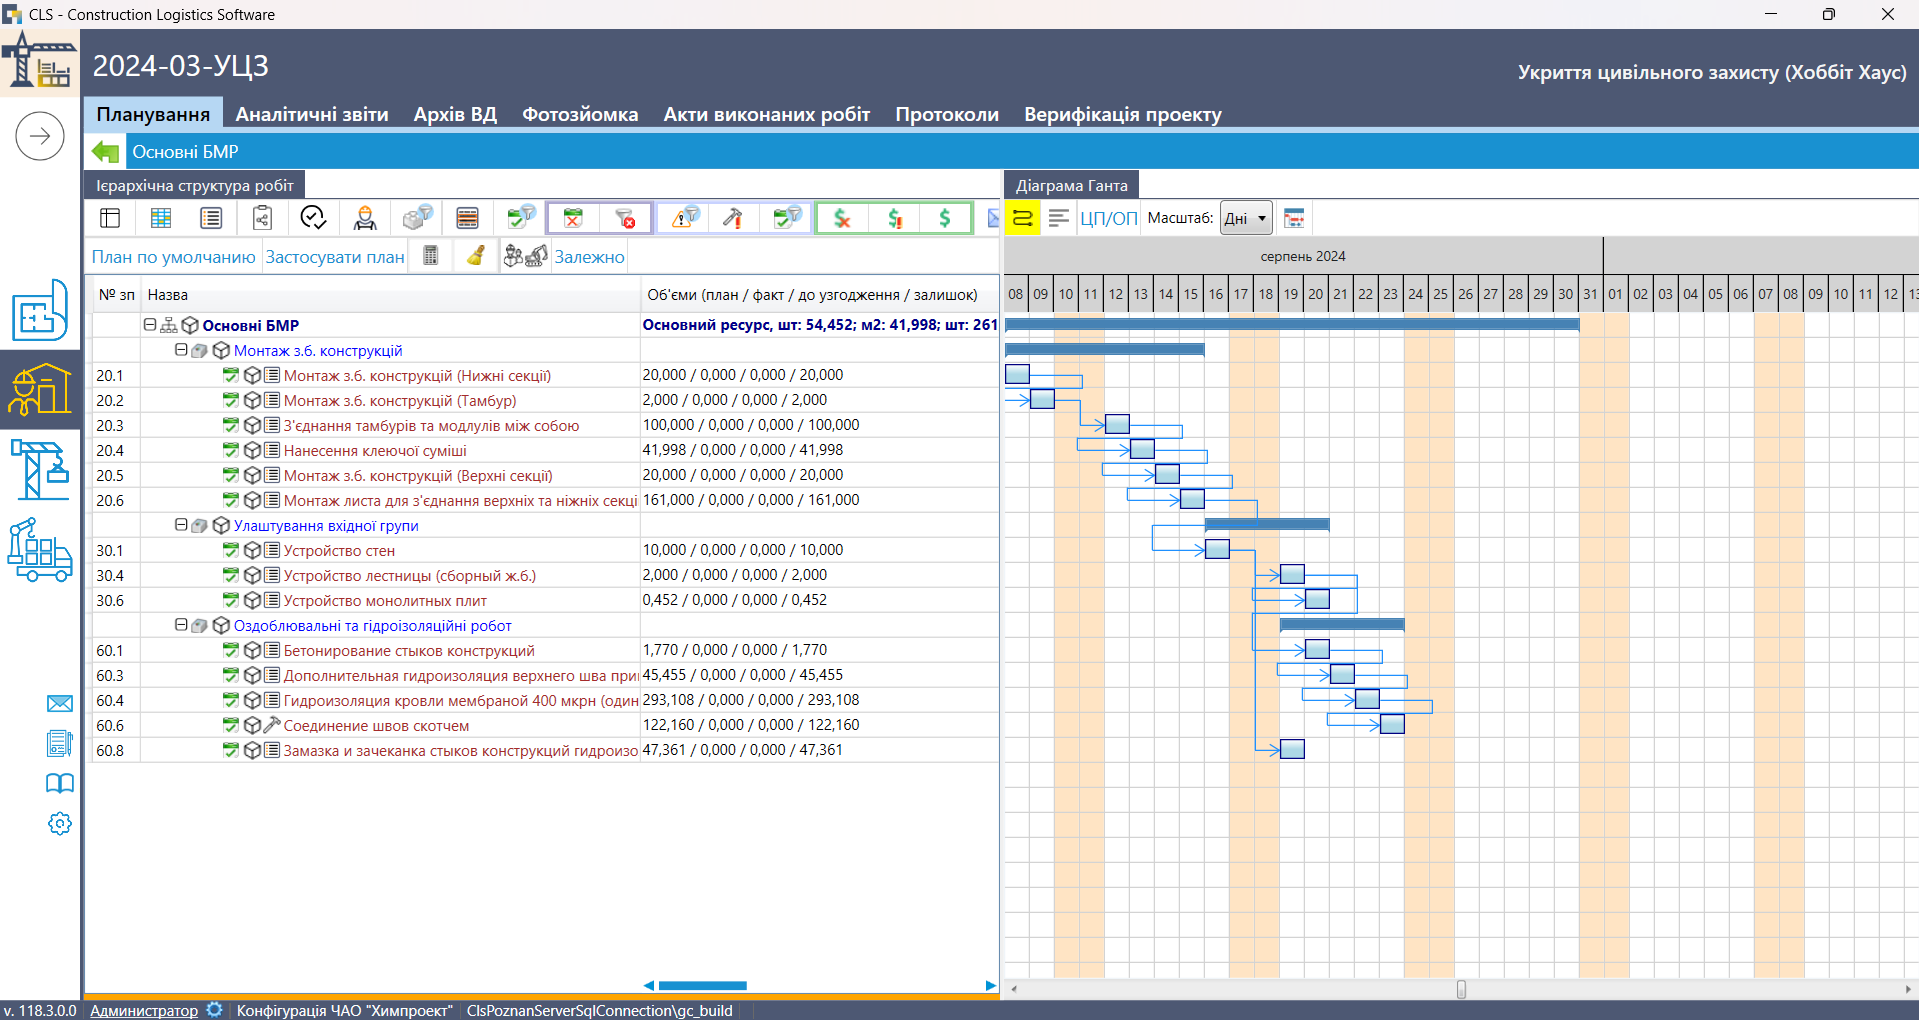Open the Фотозйомка tab

click(580, 114)
